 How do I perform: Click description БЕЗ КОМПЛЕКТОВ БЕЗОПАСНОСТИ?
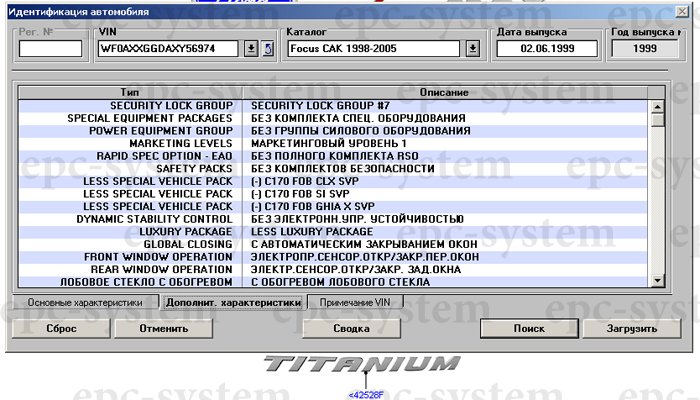pyautogui.click(x=342, y=169)
